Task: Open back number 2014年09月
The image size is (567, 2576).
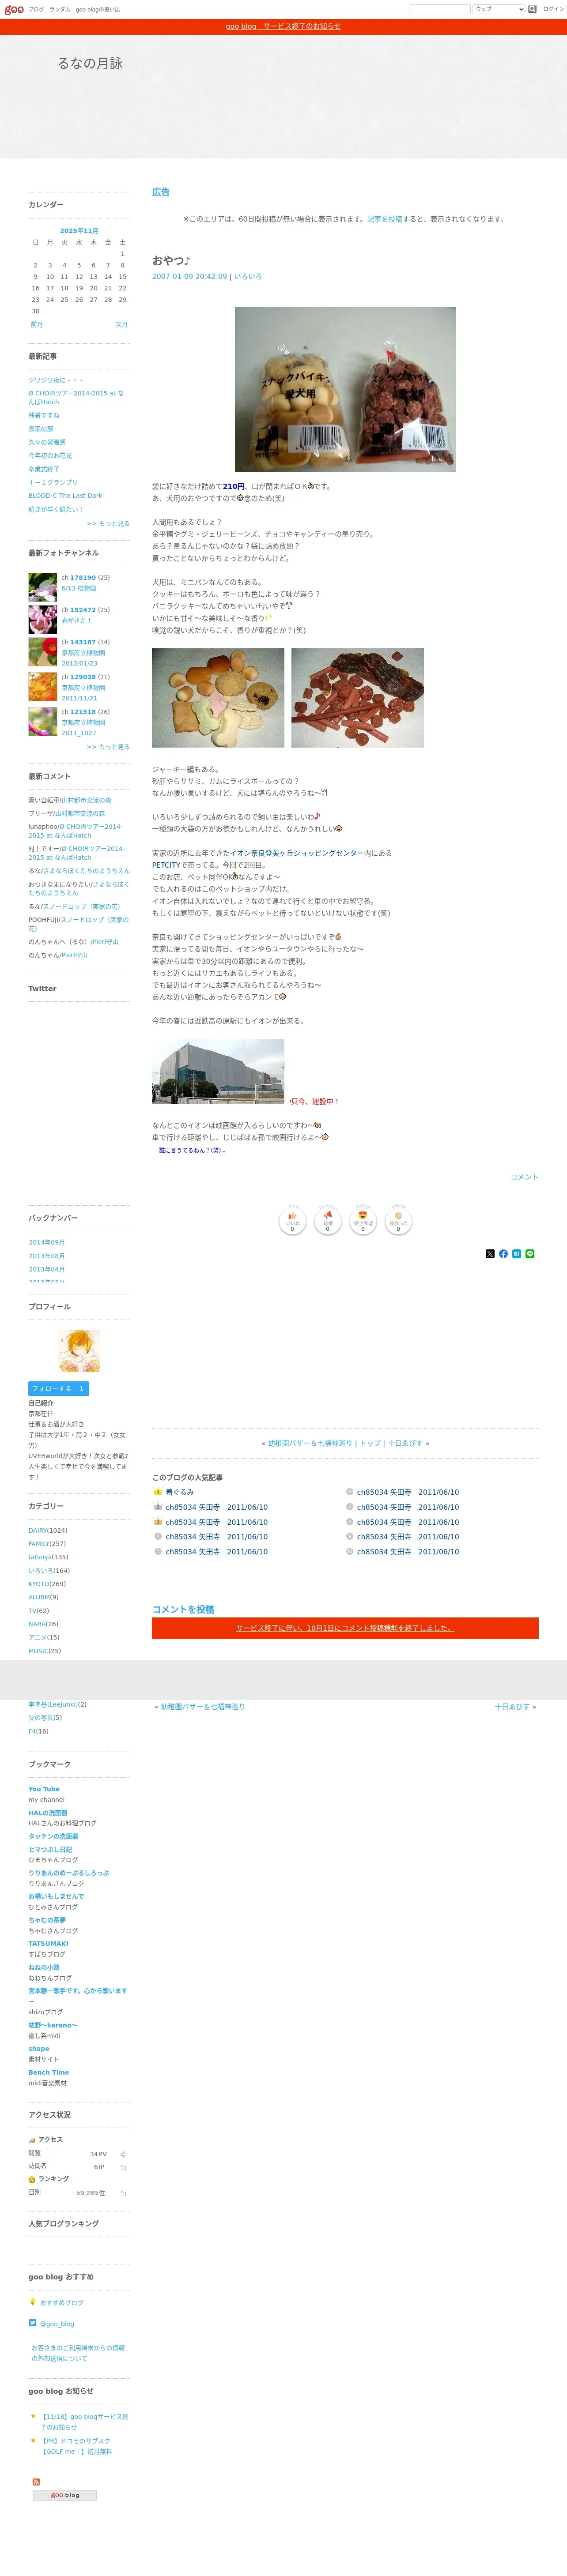Action: tap(47, 1242)
